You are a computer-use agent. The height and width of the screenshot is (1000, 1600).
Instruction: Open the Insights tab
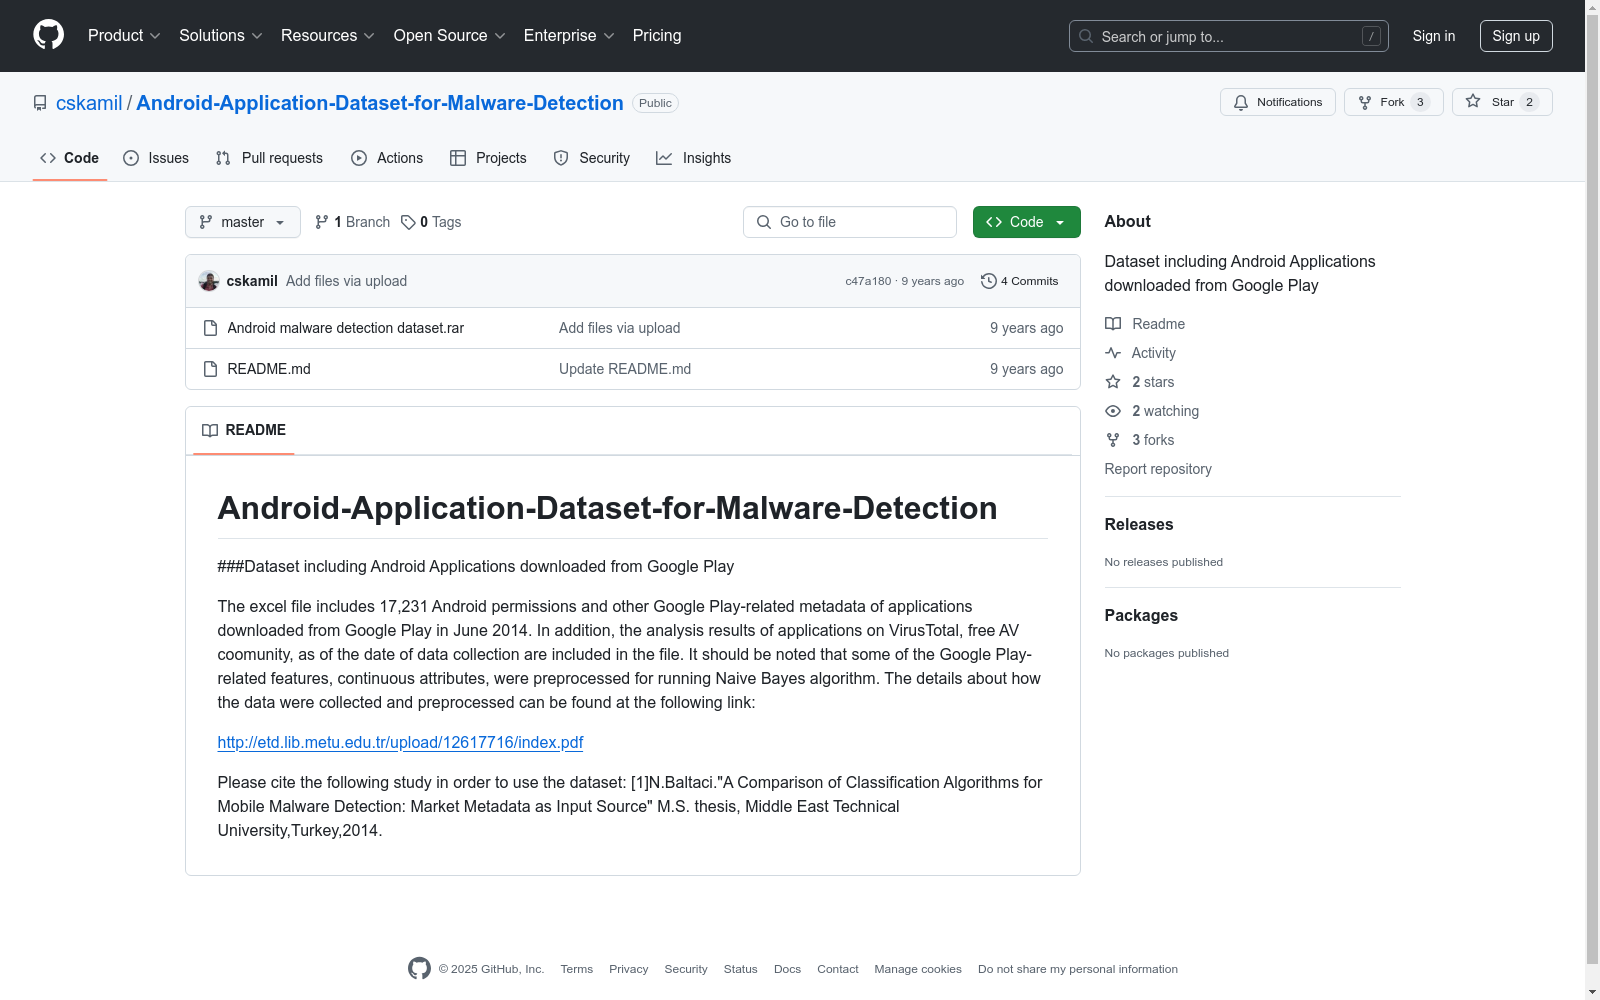point(694,158)
